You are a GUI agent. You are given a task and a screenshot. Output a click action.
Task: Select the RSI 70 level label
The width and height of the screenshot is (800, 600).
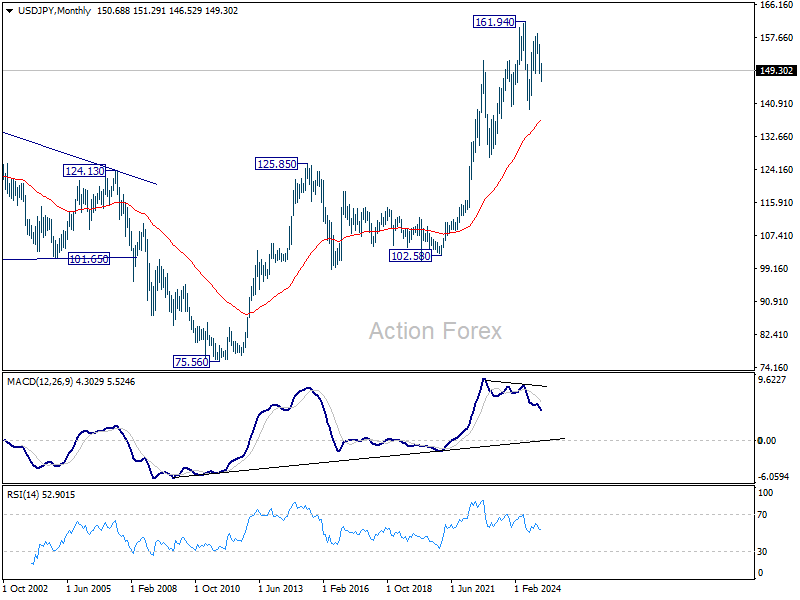pos(762,515)
